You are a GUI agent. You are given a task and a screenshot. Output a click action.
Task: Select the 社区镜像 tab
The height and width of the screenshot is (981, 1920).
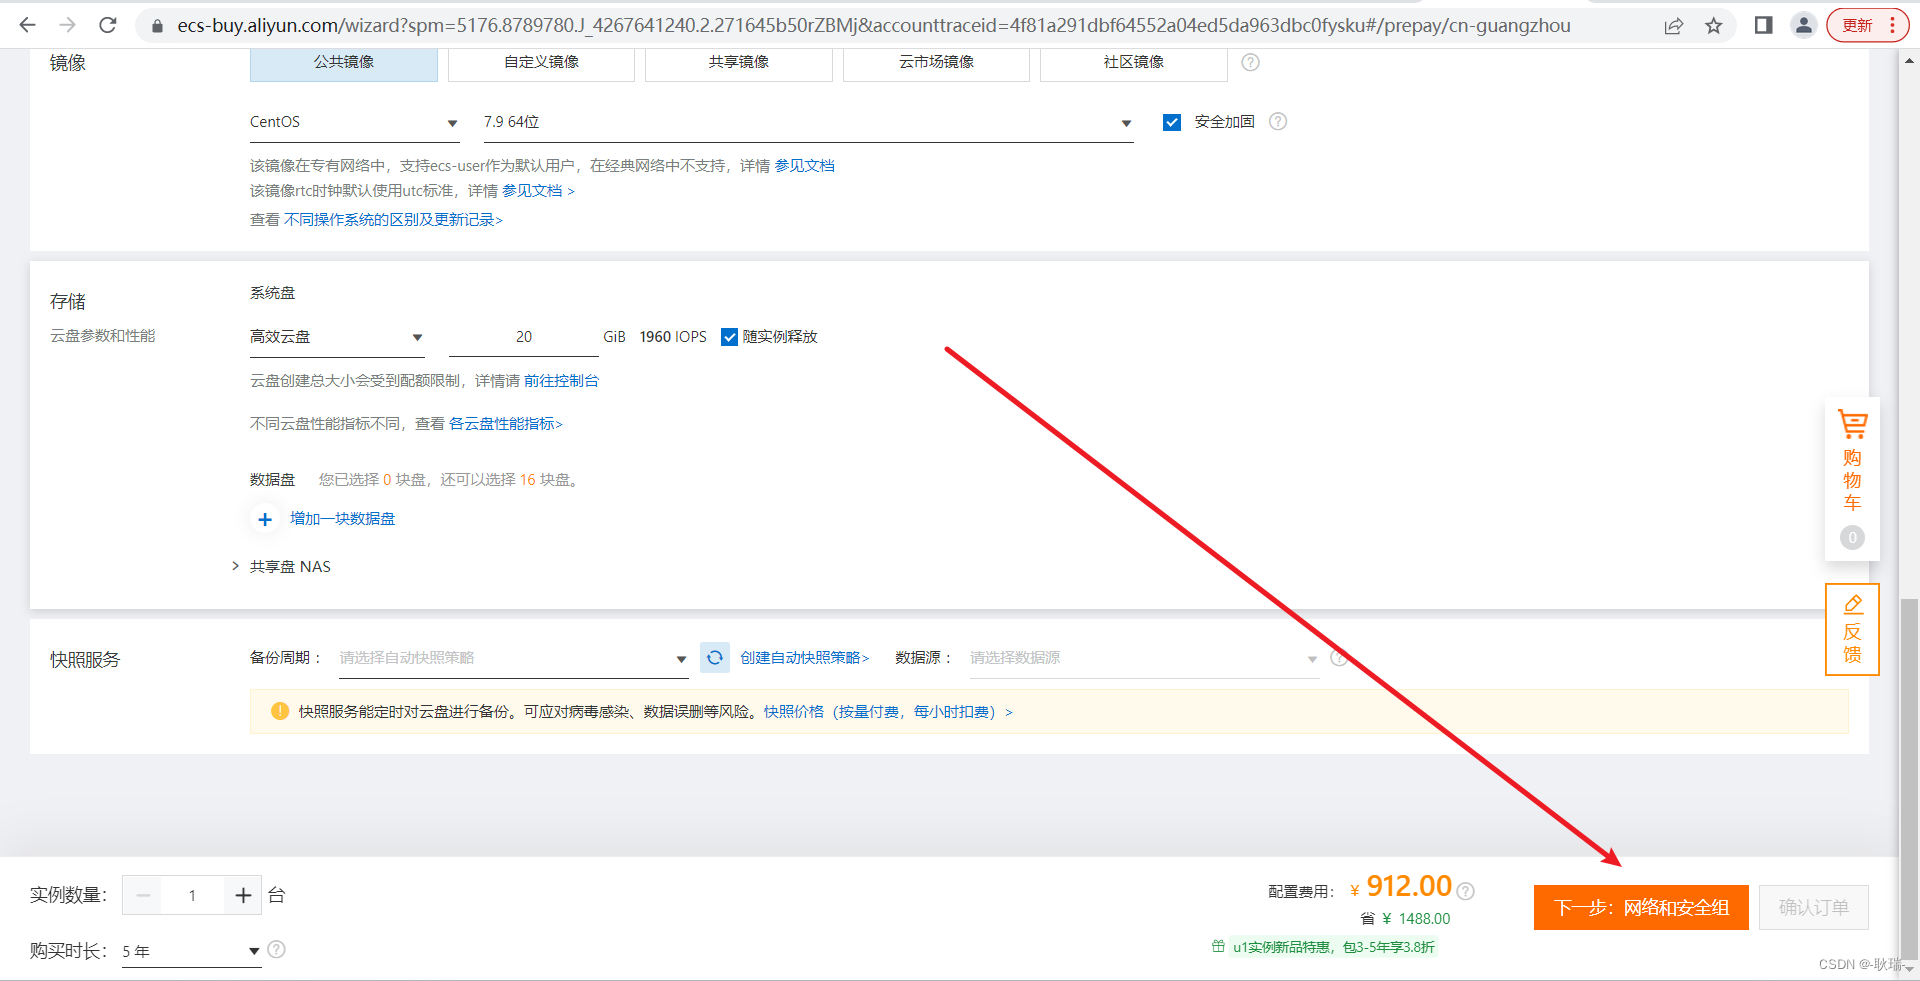pos(1133,62)
